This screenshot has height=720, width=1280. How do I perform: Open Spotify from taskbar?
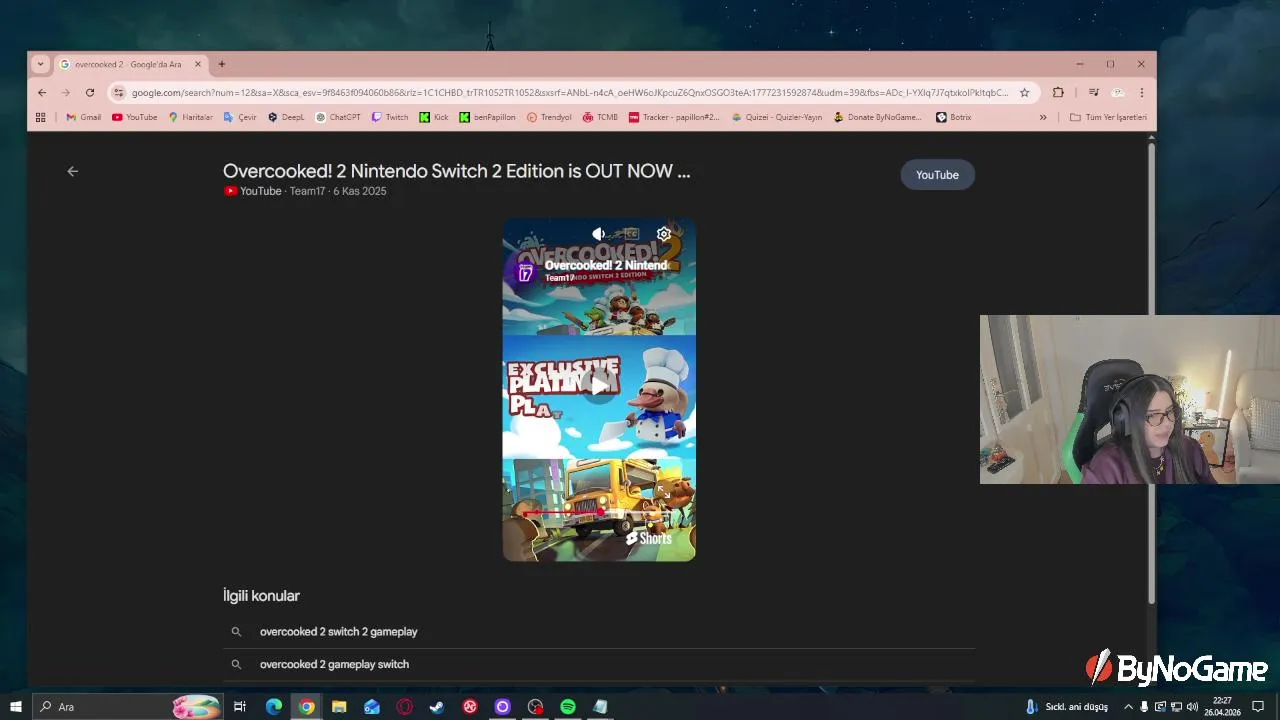pyautogui.click(x=568, y=707)
